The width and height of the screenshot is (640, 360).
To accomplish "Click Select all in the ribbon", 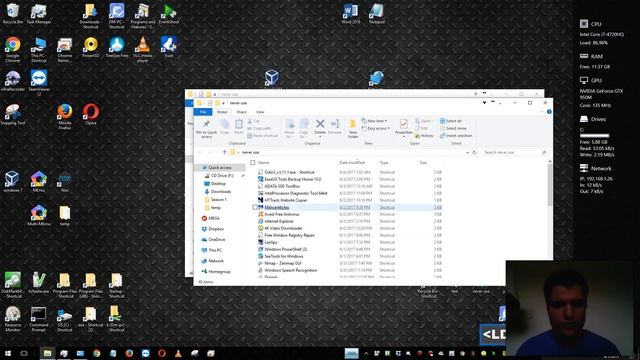I will 451,121.
